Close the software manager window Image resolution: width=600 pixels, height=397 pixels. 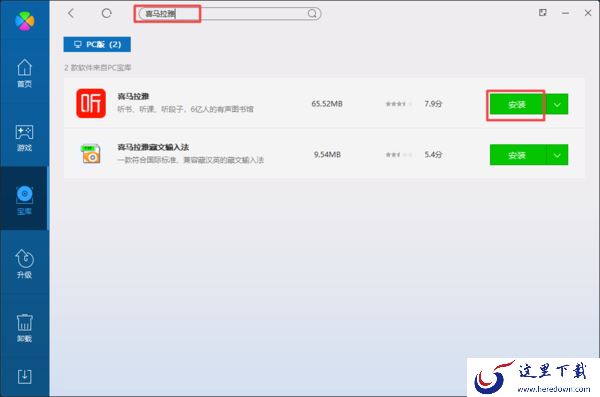588,13
